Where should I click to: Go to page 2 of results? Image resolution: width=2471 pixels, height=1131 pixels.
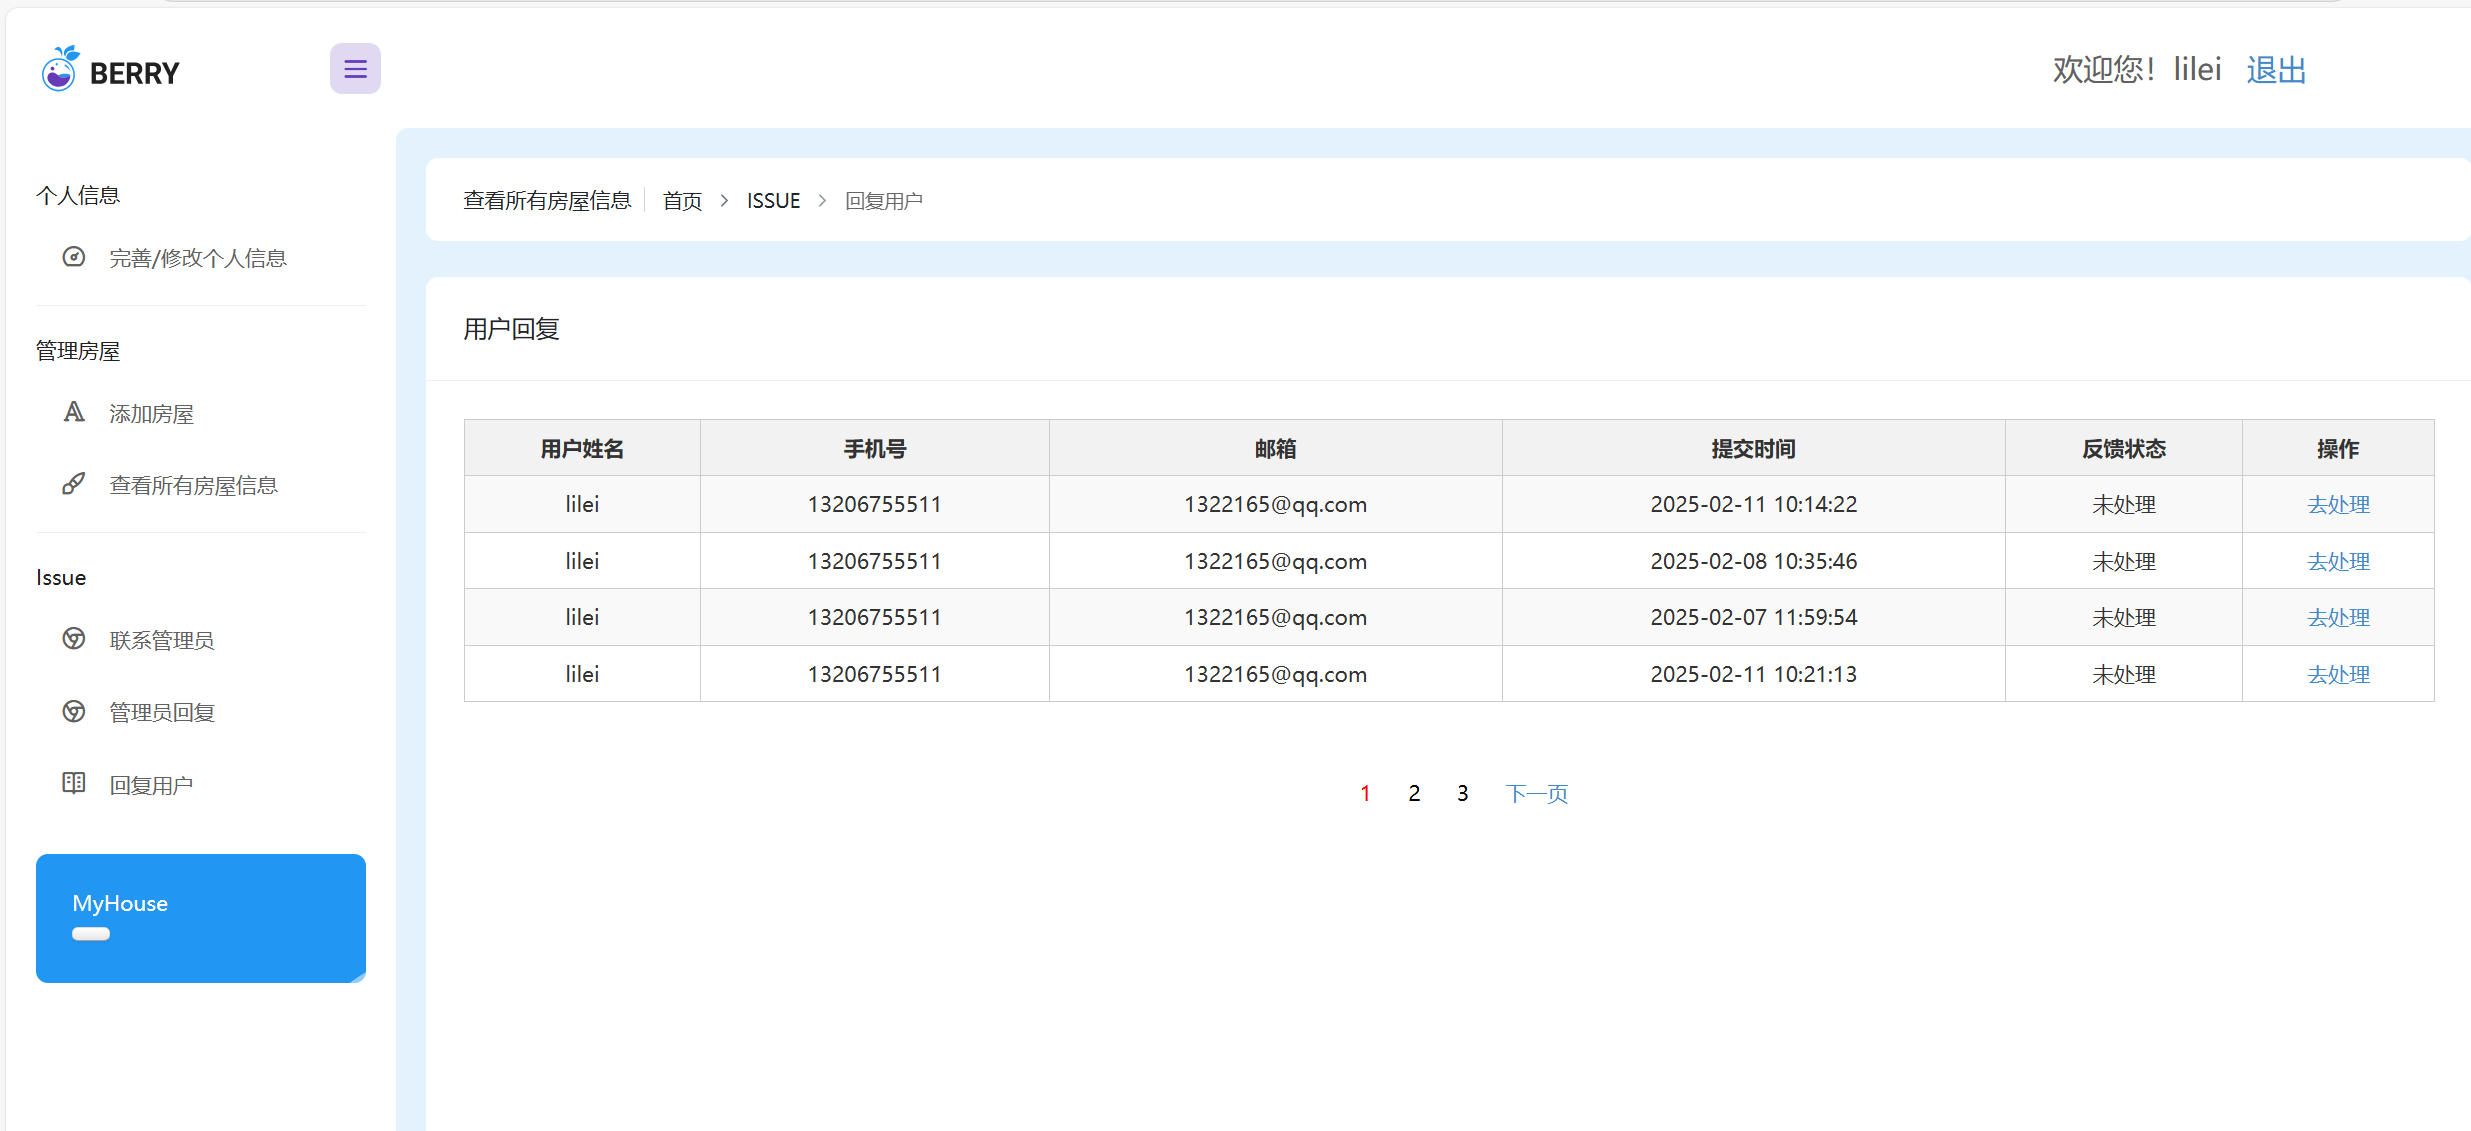pyautogui.click(x=1414, y=794)
